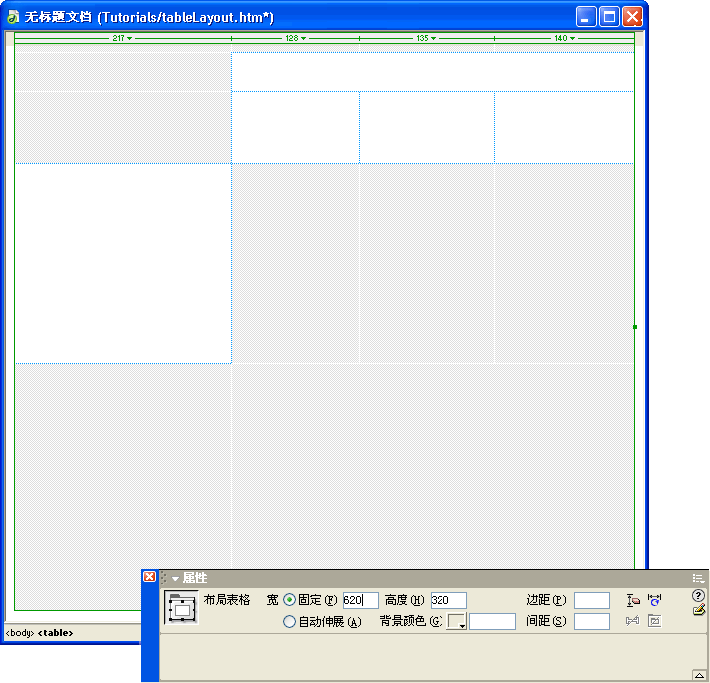Click the height (高度) field showing 320
Viewport: 710px width, 683px height.
[x=448, y=600]
